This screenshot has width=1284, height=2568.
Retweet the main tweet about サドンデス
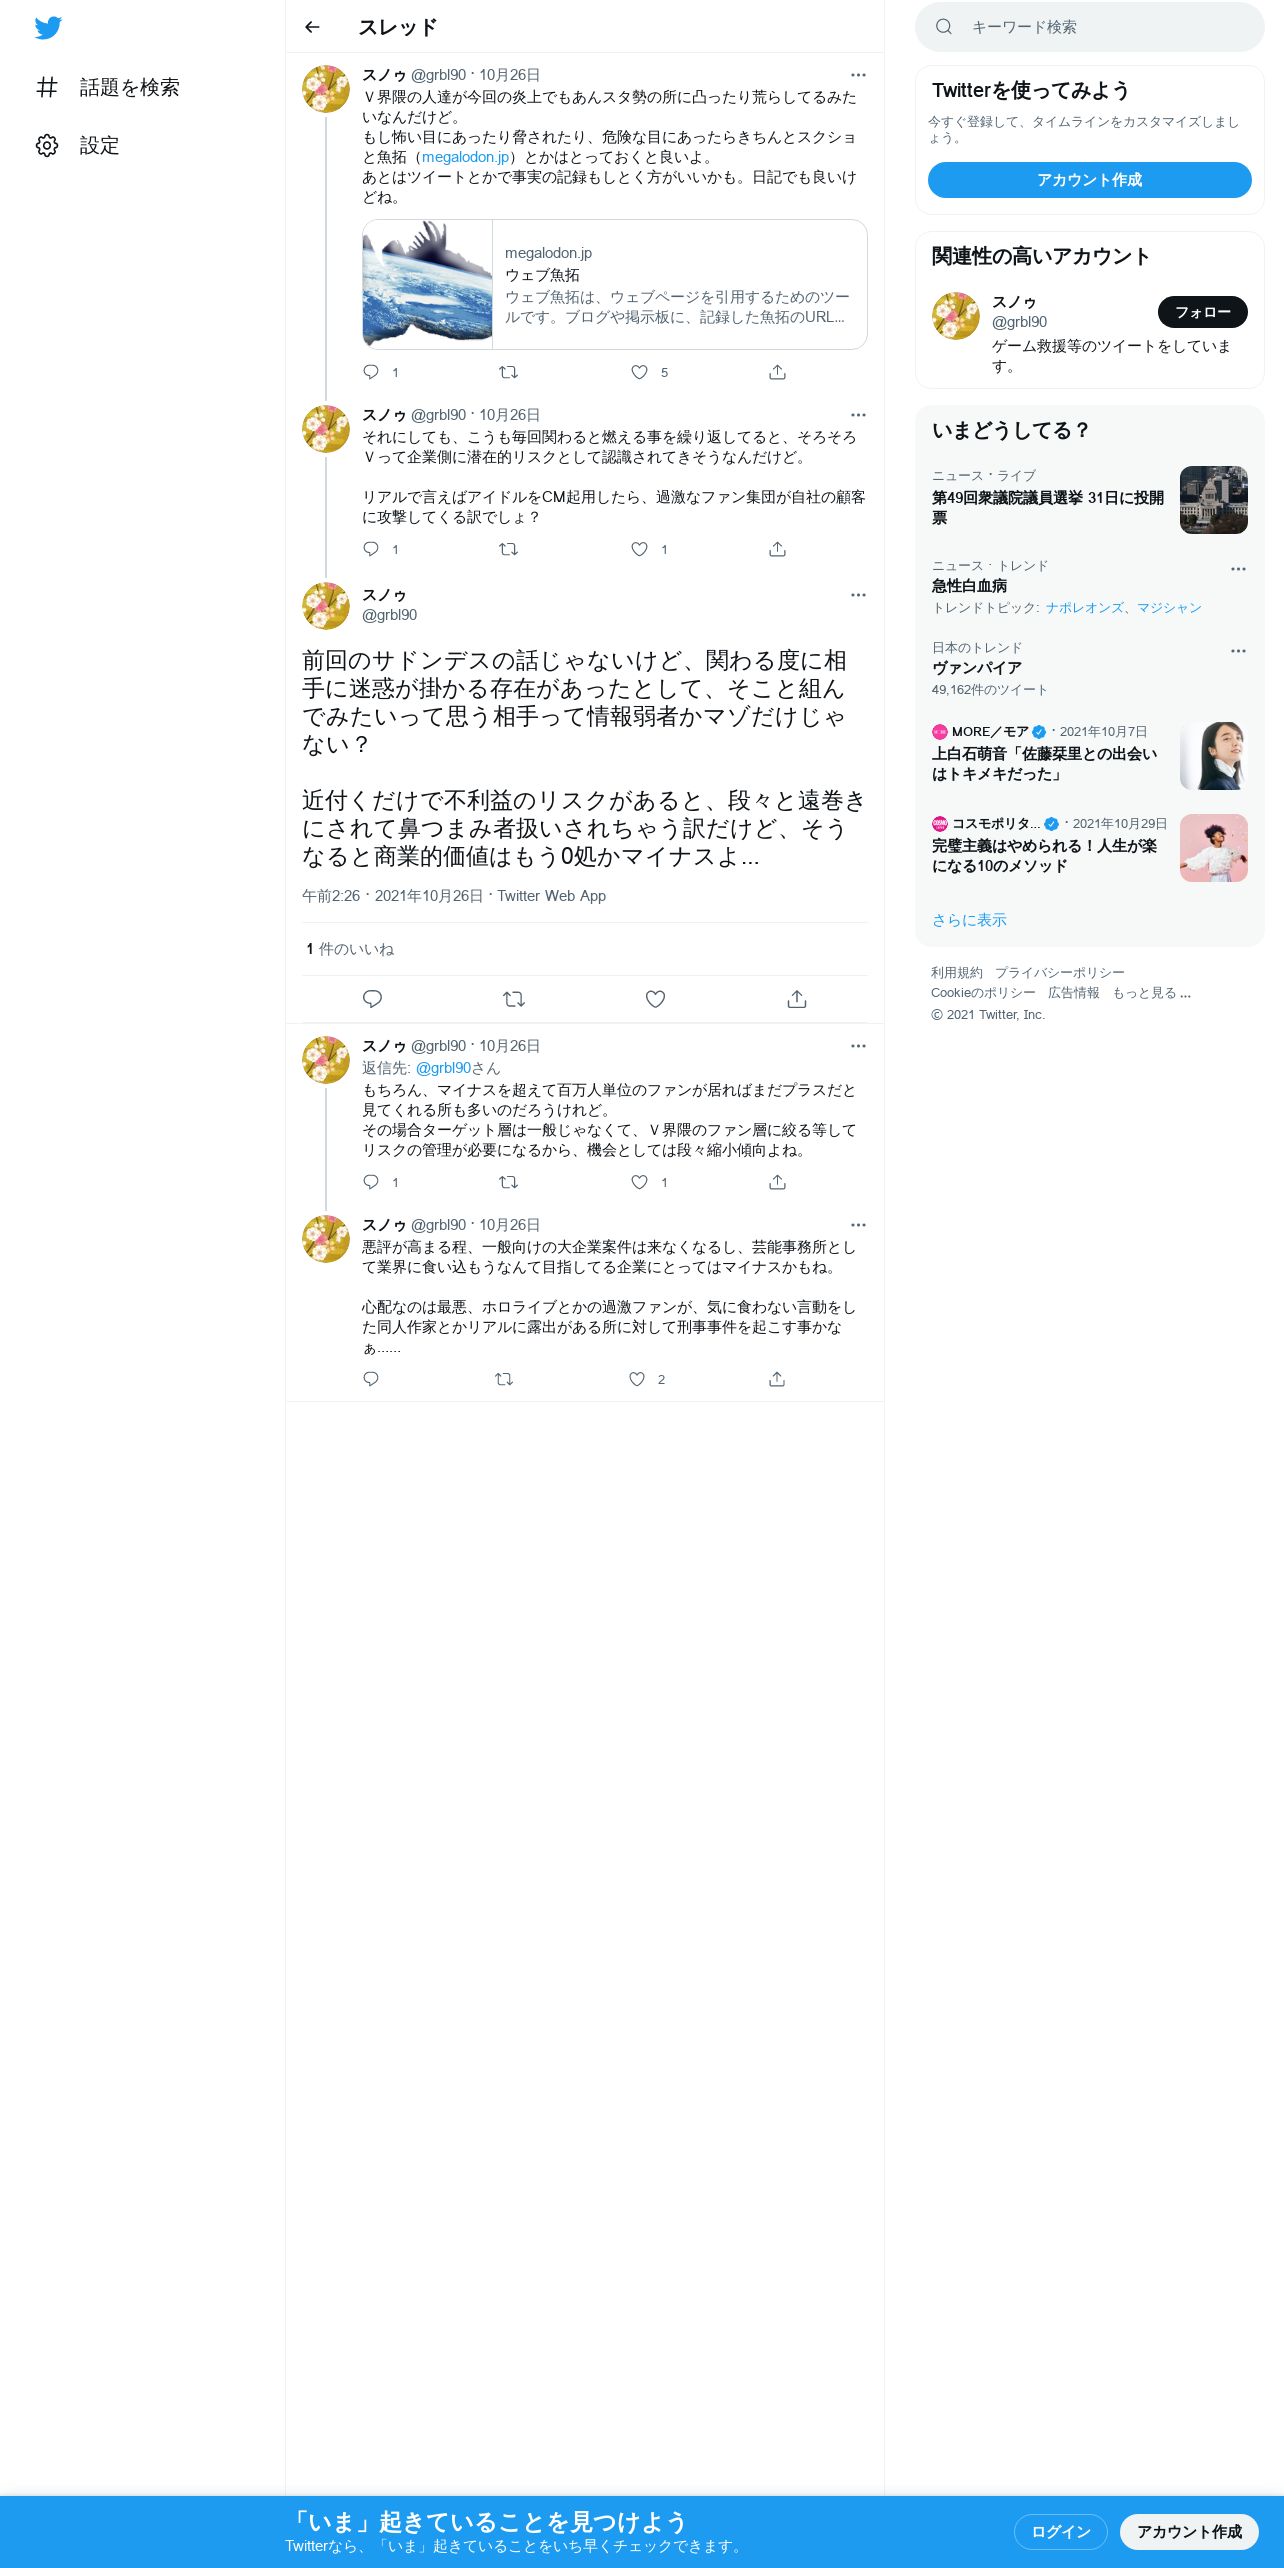click(514, 999)
